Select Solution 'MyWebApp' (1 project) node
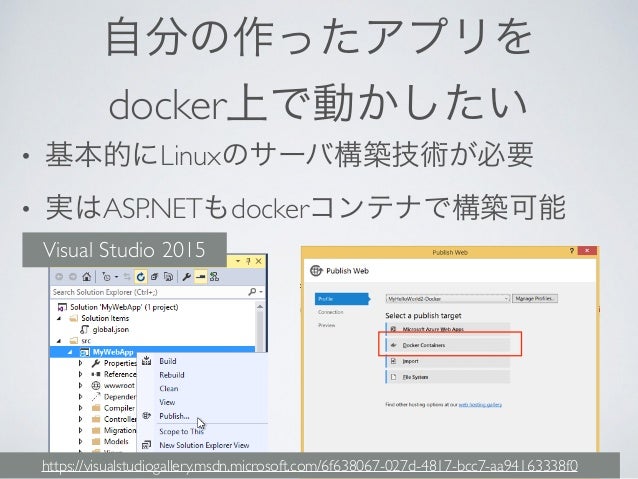 pyautogui.click(x=124, y=307)
